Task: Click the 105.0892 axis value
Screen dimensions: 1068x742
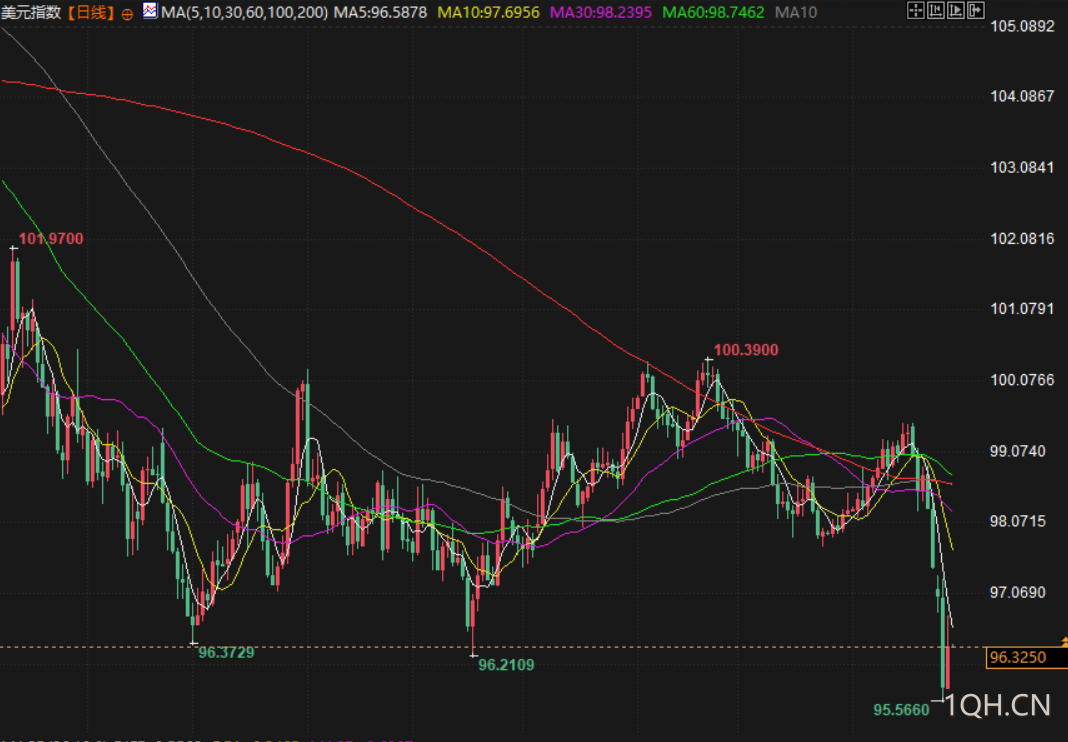Action: click(x=1022, y=27)
